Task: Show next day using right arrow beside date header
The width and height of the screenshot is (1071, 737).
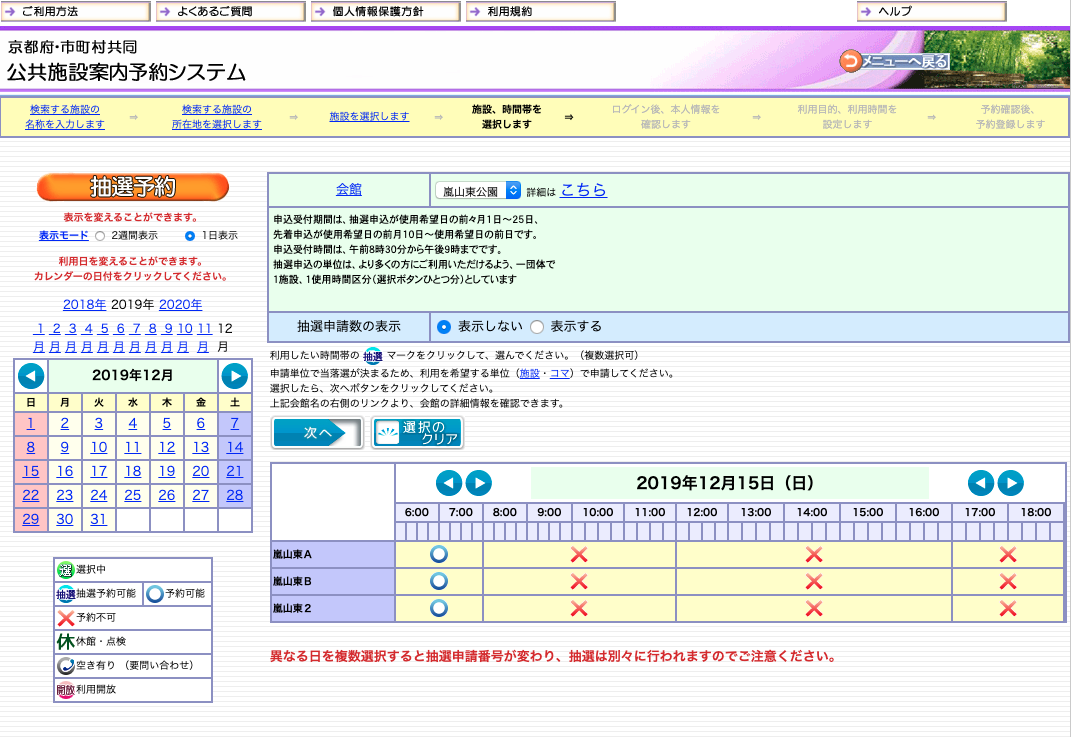Action: 479,483
